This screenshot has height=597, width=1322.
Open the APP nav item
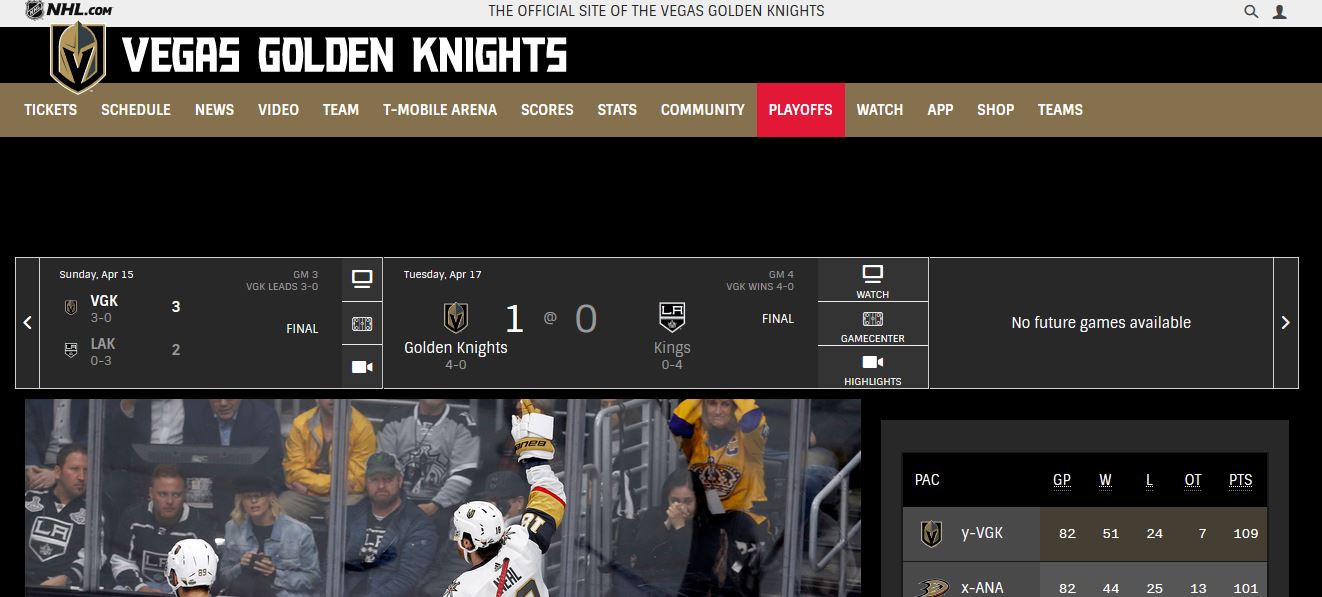940,110
